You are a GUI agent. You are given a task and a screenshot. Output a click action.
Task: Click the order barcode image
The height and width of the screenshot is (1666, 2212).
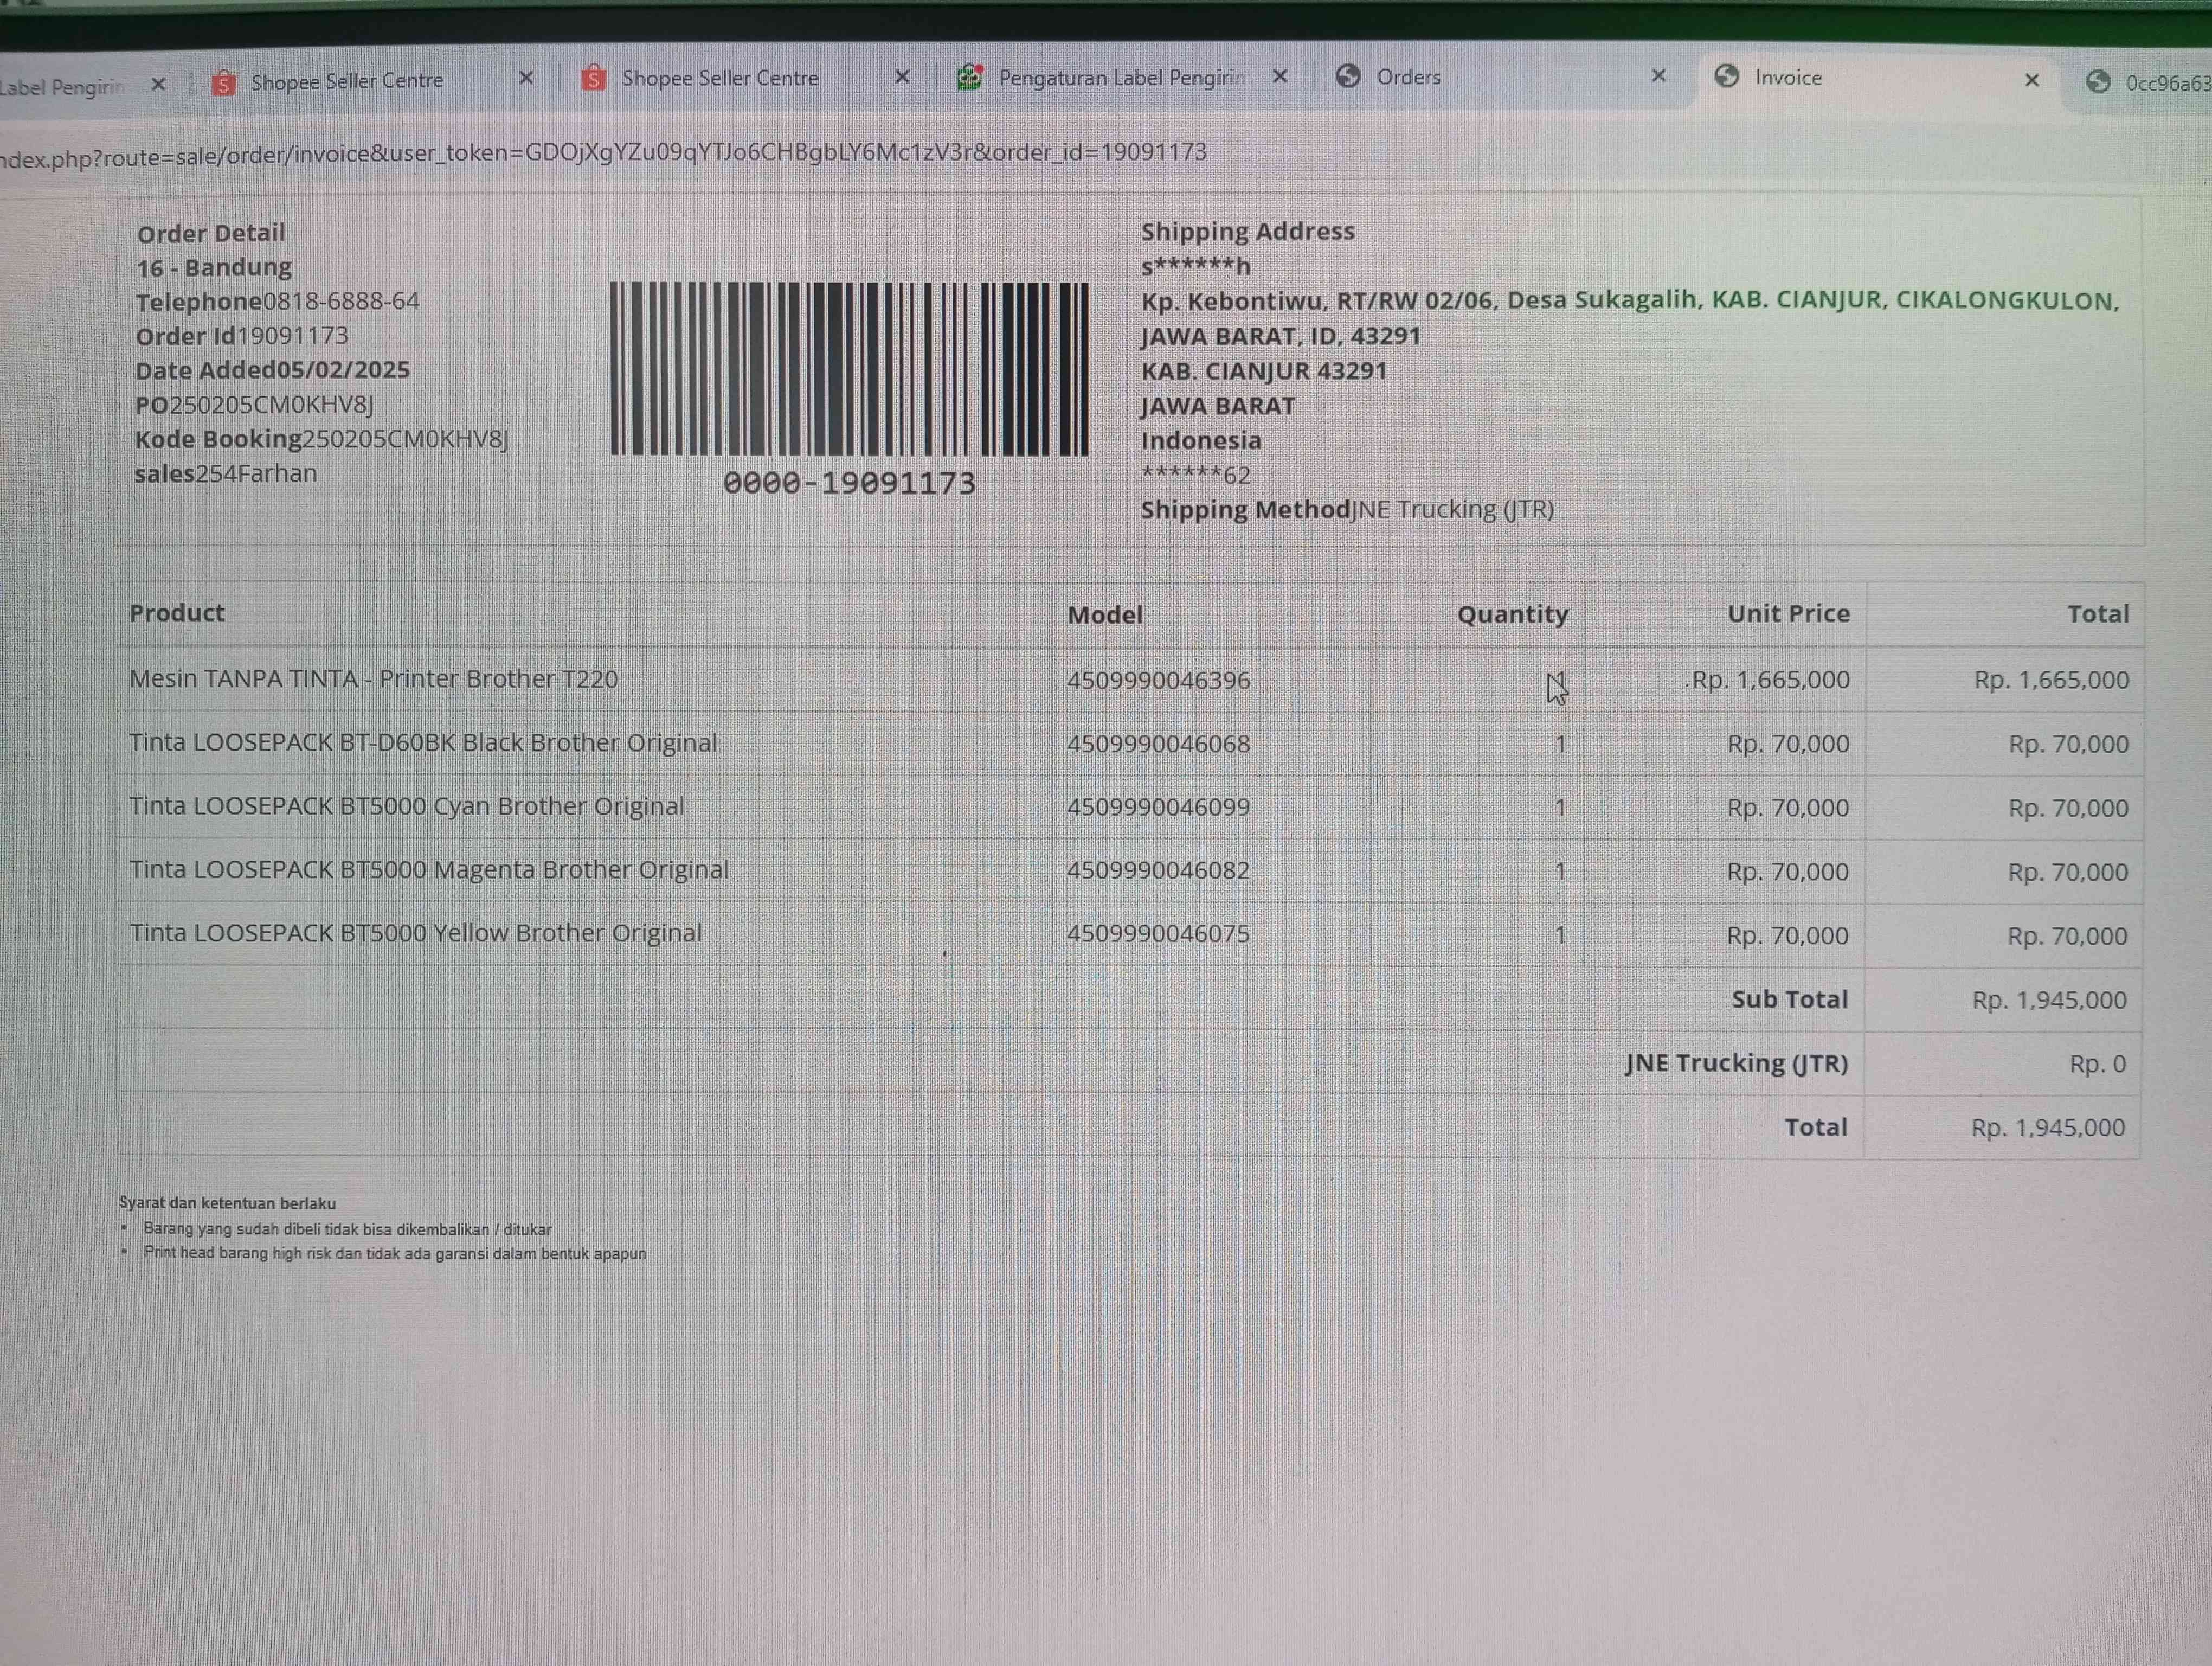[x=848, y=370]
